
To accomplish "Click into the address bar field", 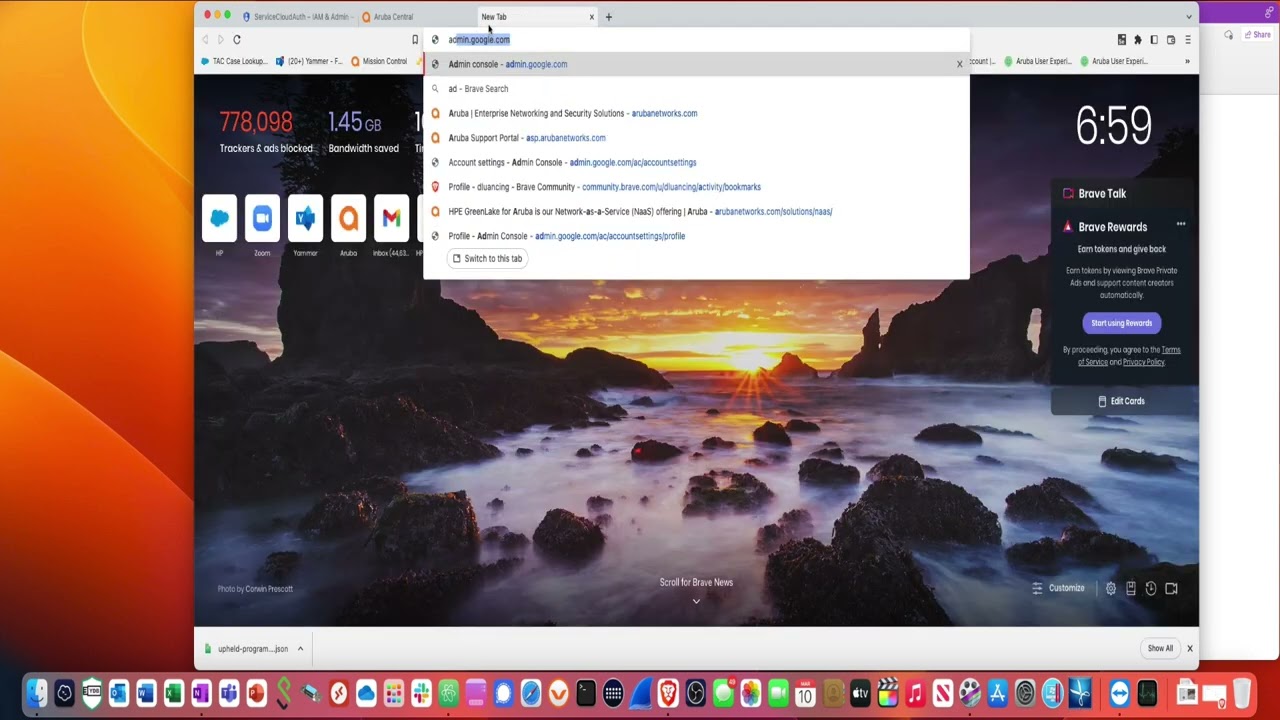I will click(x=696, y=40).
